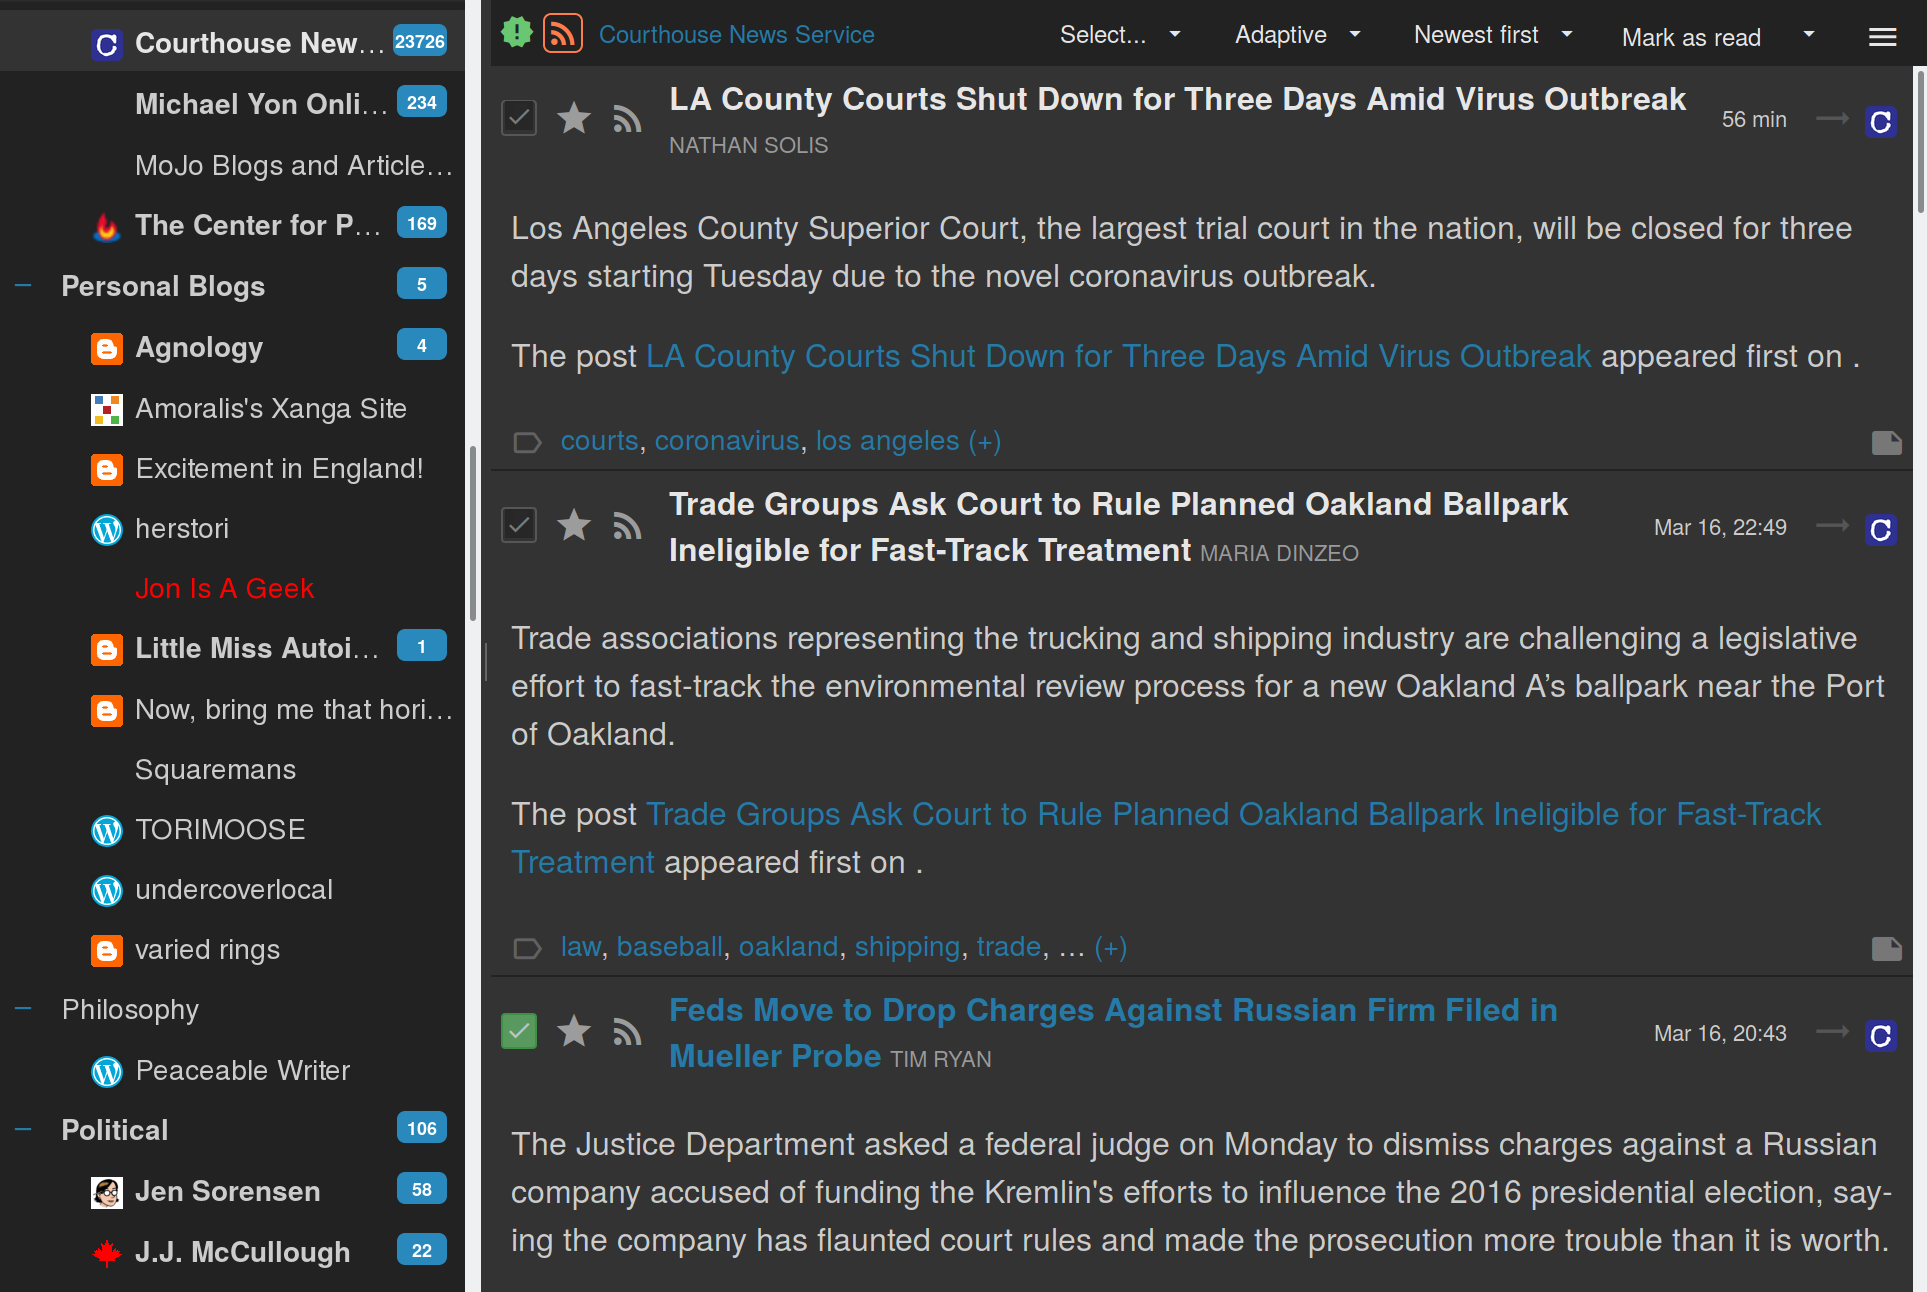Click the article list vertical scrollbar
1927x1292 pixels.
click(1920, 140)
